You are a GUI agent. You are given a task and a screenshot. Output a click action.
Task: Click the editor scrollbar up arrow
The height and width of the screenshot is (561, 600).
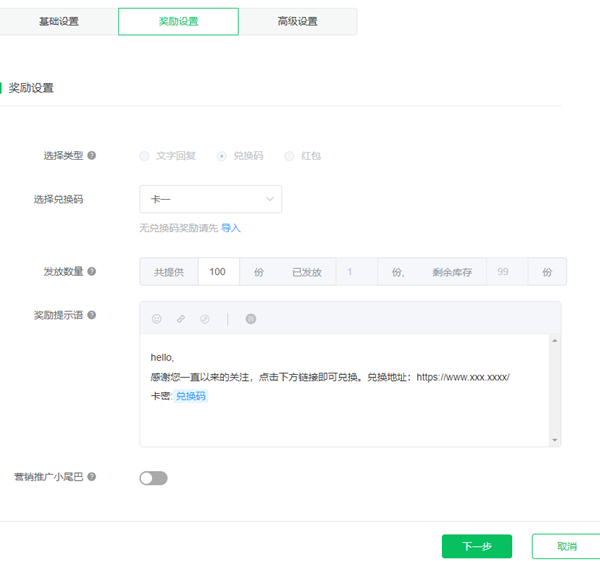tap(554, 341)
